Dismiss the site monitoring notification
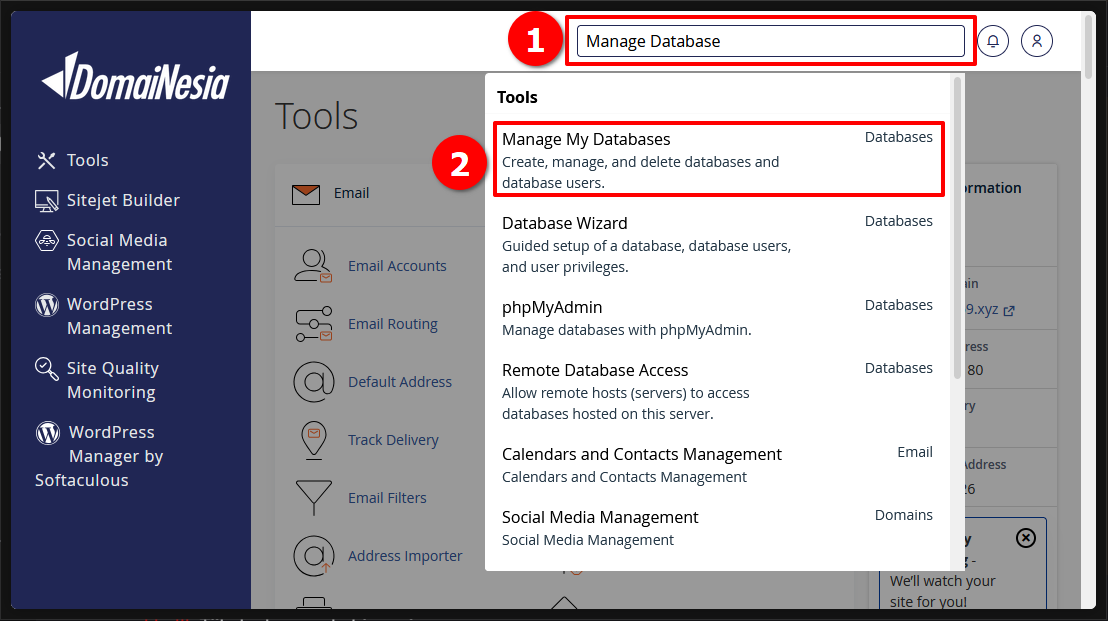This screenshot has height=621, width=1108. point(1025,538)
